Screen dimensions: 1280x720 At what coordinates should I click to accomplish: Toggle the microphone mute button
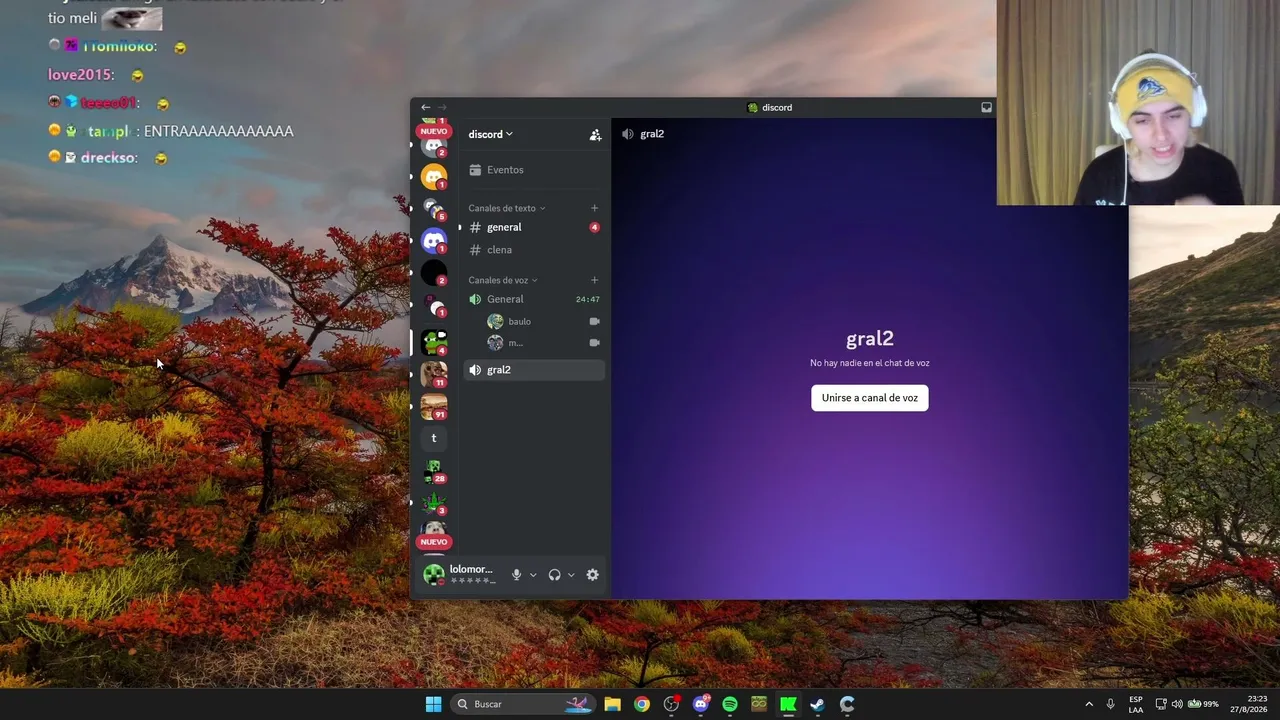coord(516,575)
